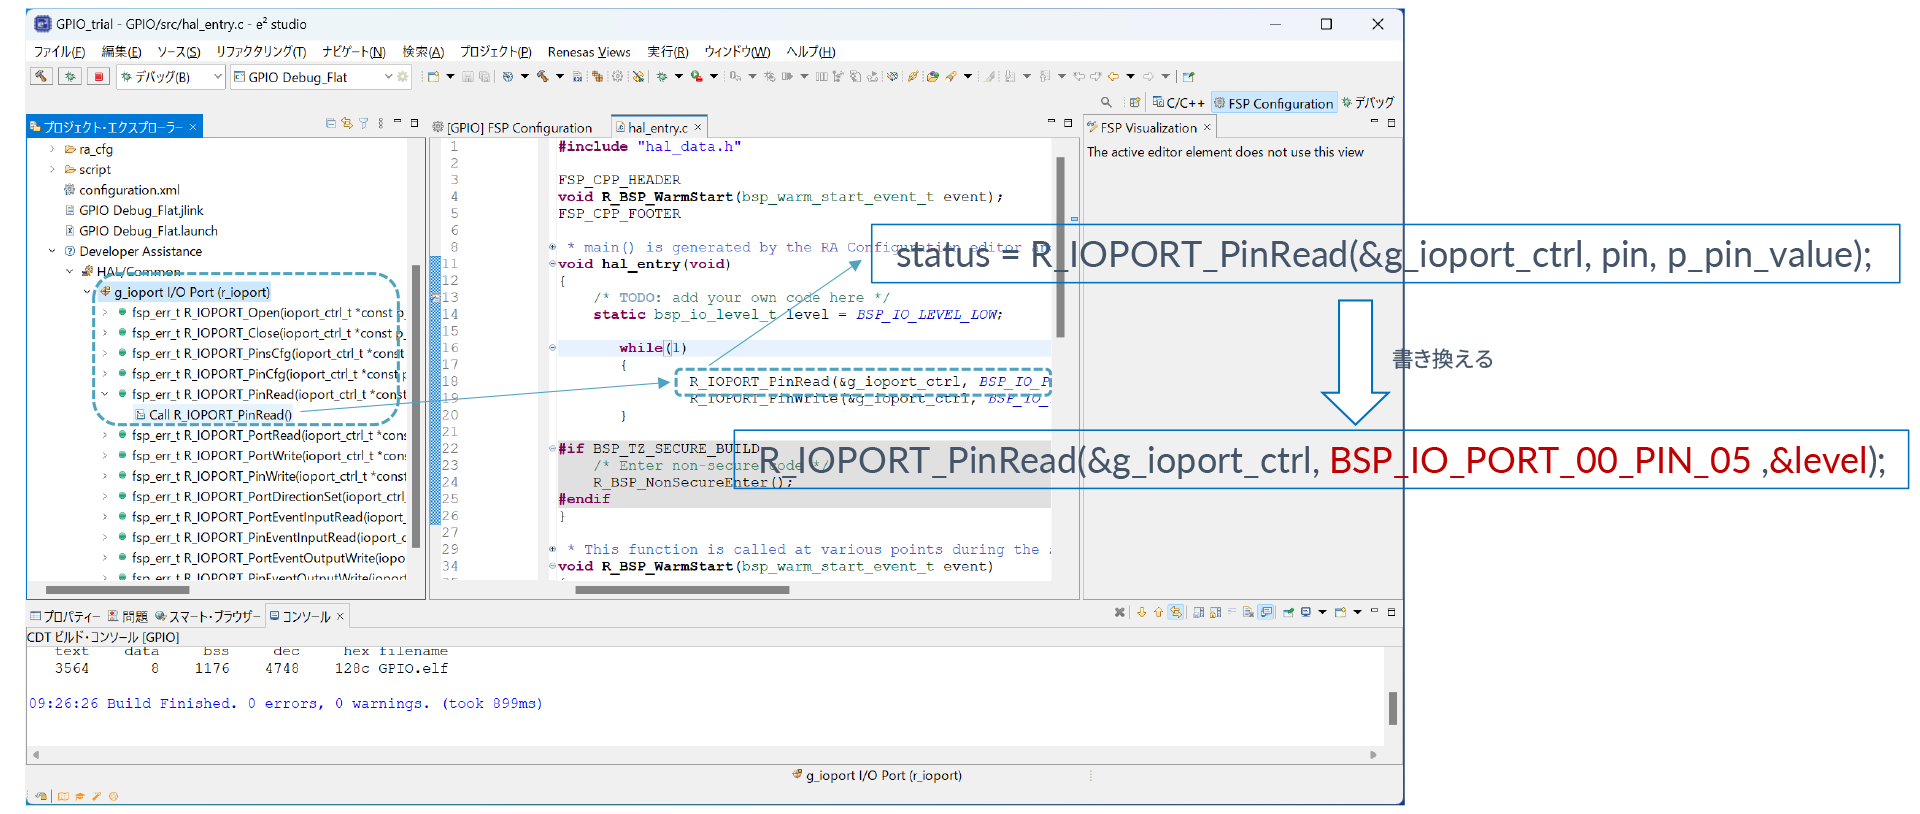
Task: Toggle Link with Editor in Project Explorer
Action: pos(347,123)
